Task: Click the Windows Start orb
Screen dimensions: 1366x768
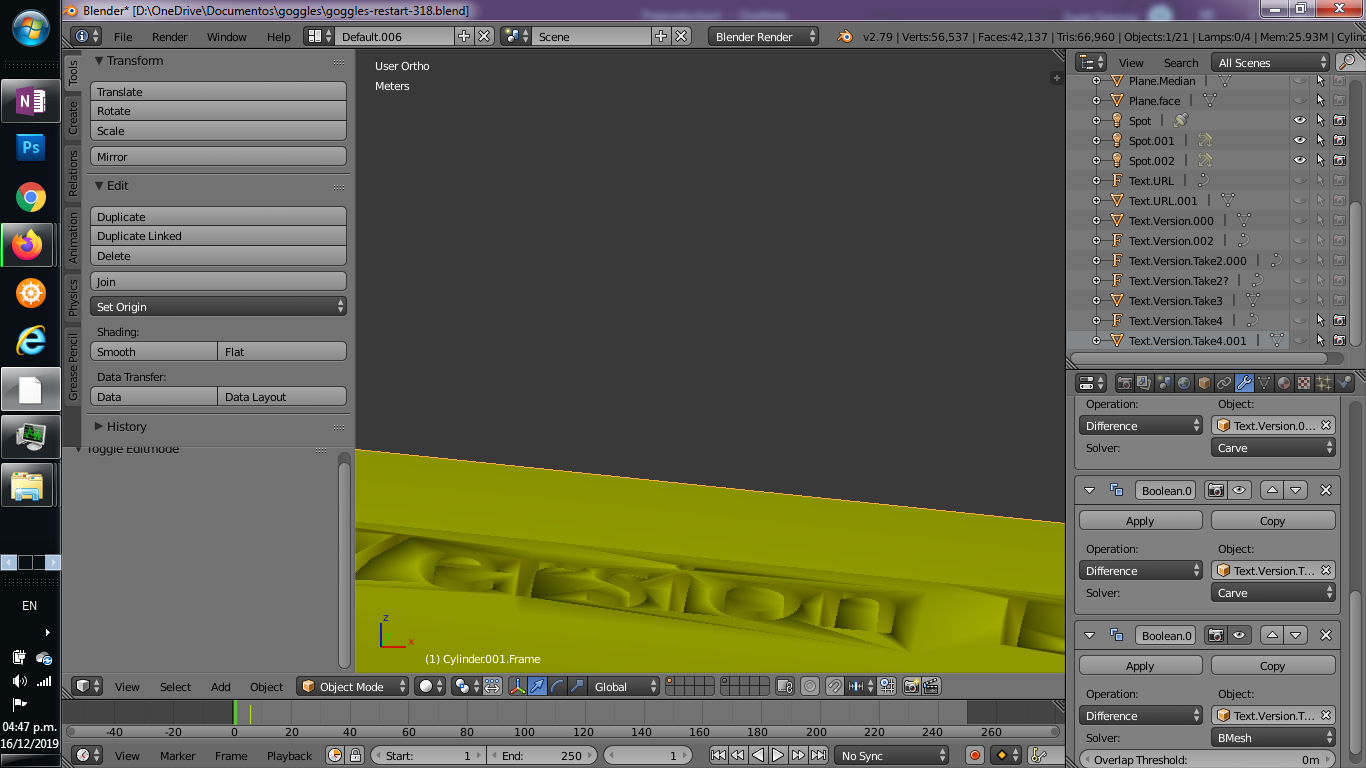Action: point(31,27)
